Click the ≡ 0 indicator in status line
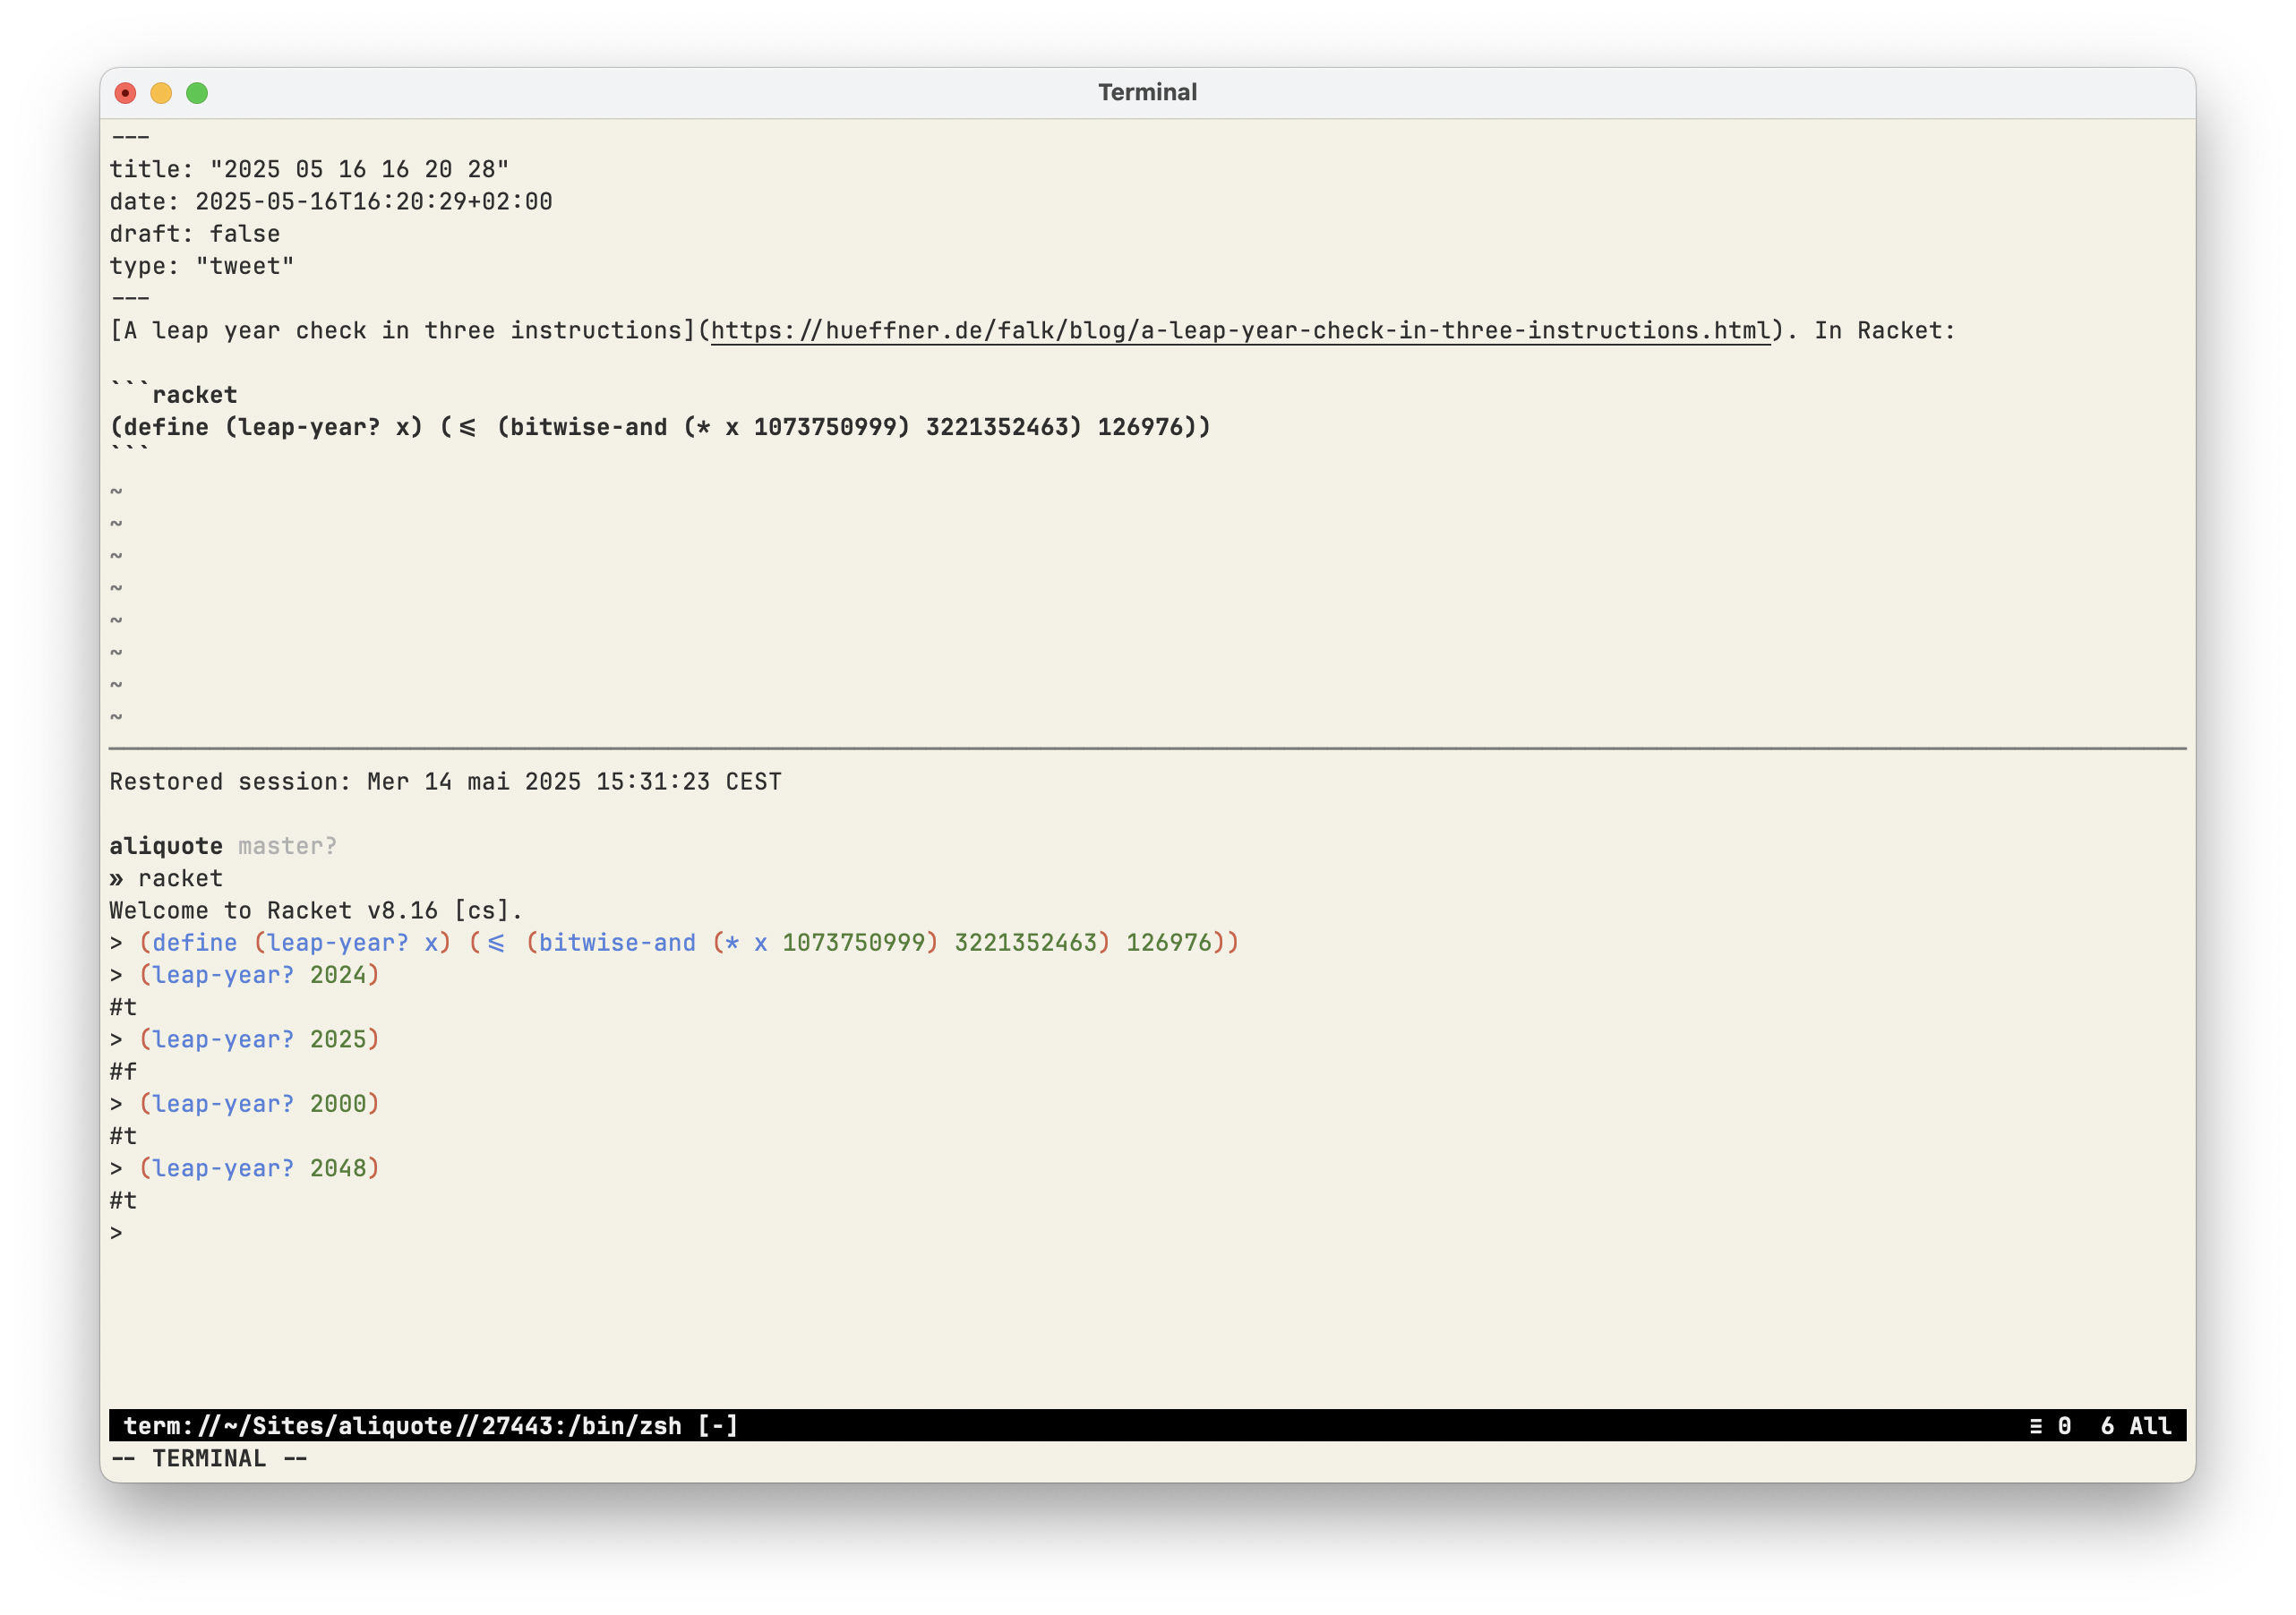The image size is (2296, 1615). [2049, 1426]
